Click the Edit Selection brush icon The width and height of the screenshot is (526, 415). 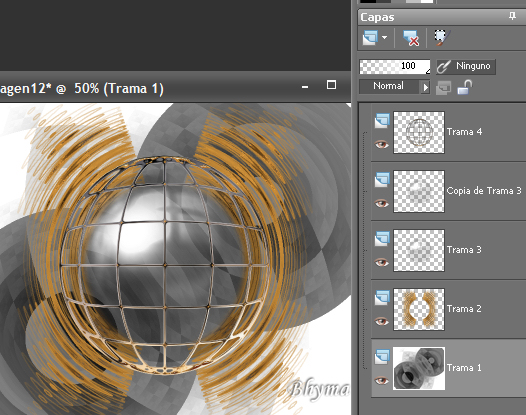[x=442, y=38]
